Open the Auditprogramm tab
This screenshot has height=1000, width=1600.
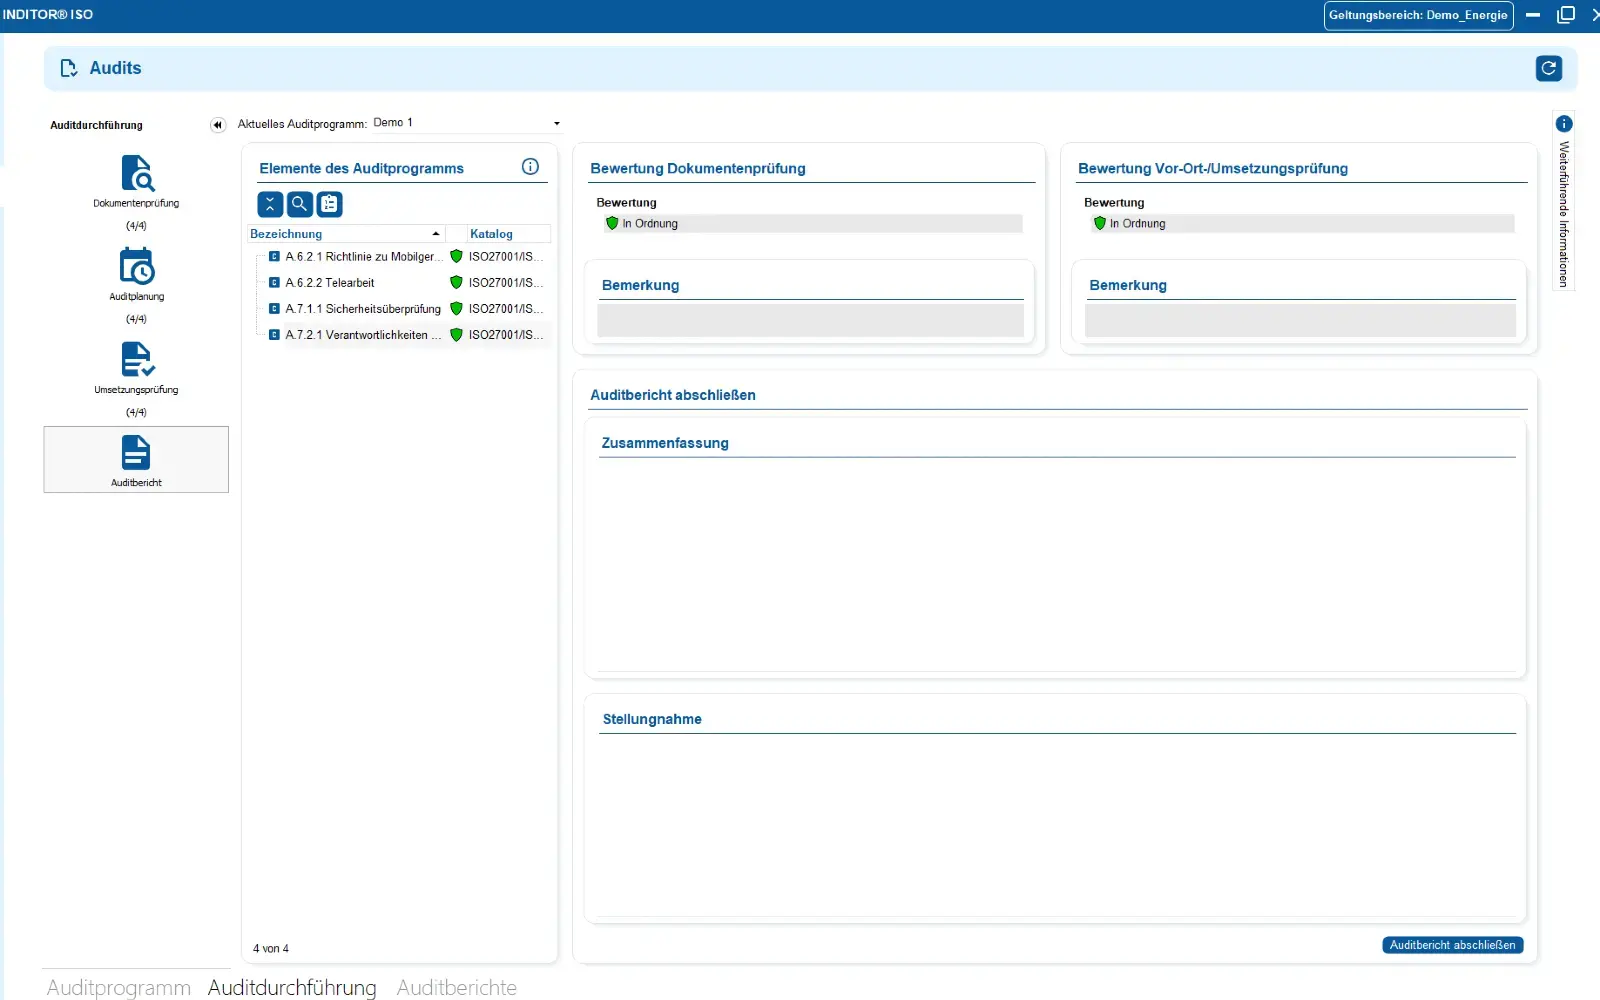117,988
